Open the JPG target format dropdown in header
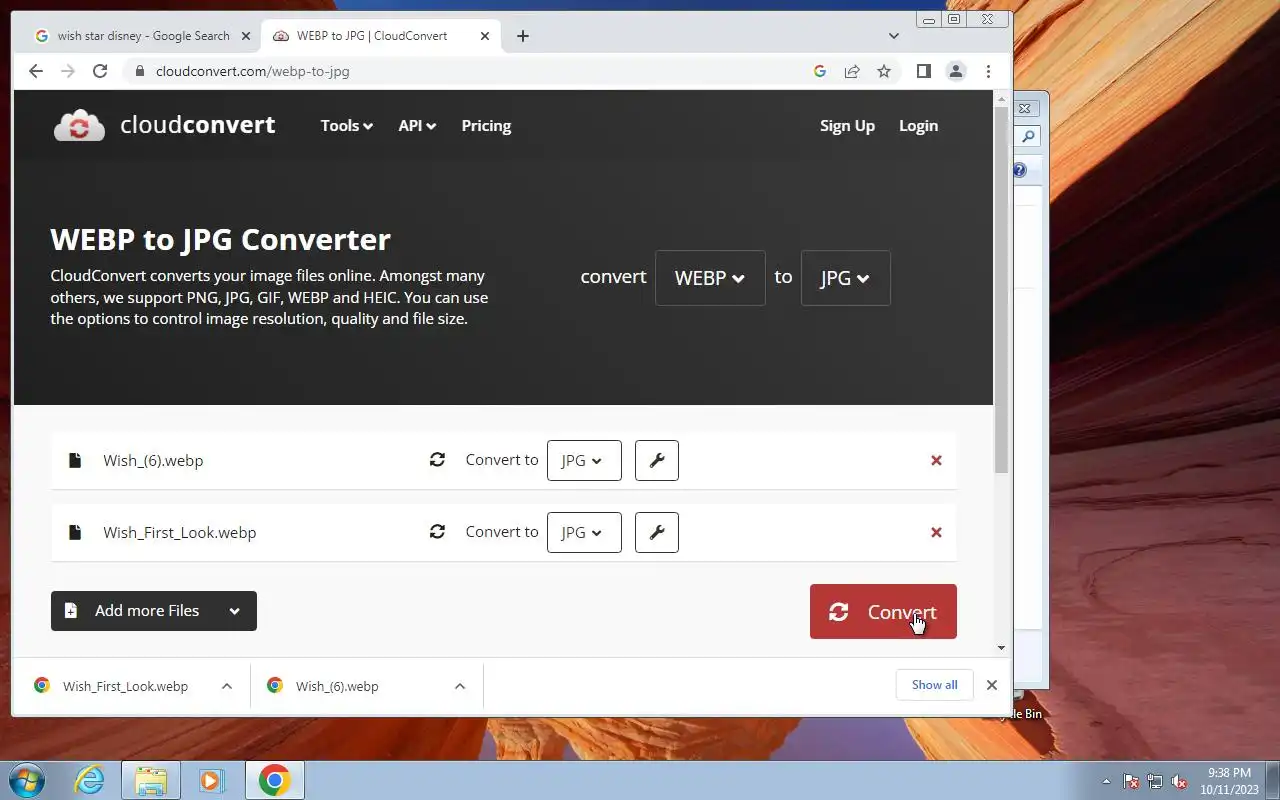1280x800 pixels. click(845, 278)
